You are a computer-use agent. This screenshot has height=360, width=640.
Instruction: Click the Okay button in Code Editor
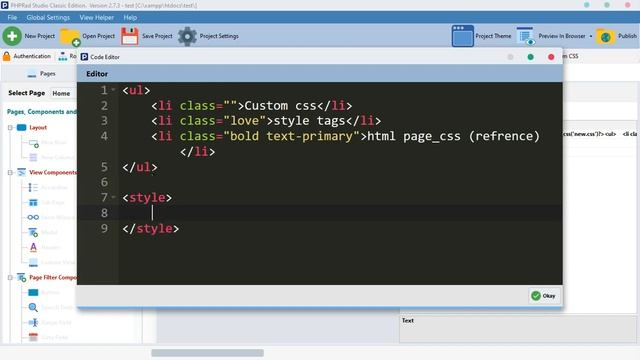[544, 296]
